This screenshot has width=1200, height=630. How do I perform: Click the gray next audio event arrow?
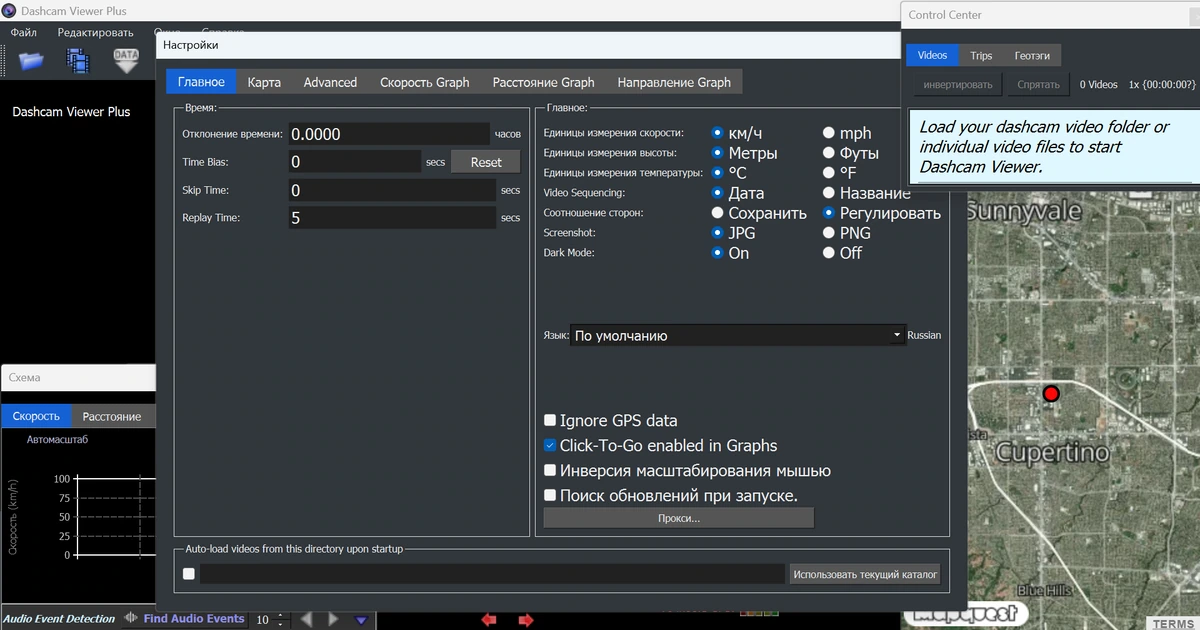click(x=334, y=620)
